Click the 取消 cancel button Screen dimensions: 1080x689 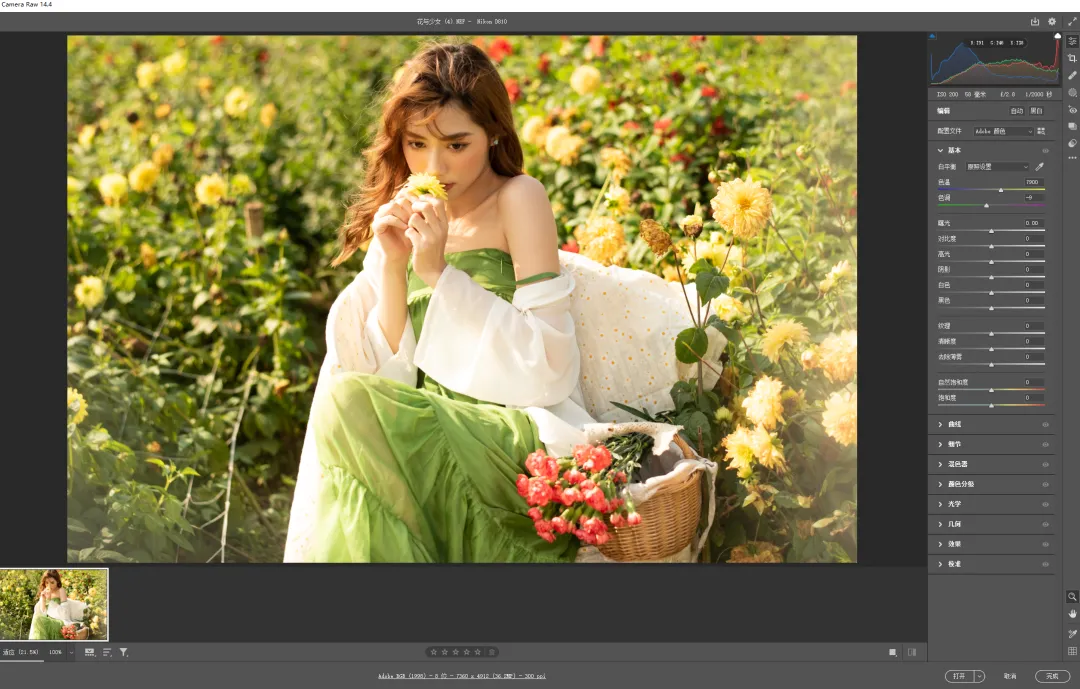pyautogui.click(x=1009, y=676)
